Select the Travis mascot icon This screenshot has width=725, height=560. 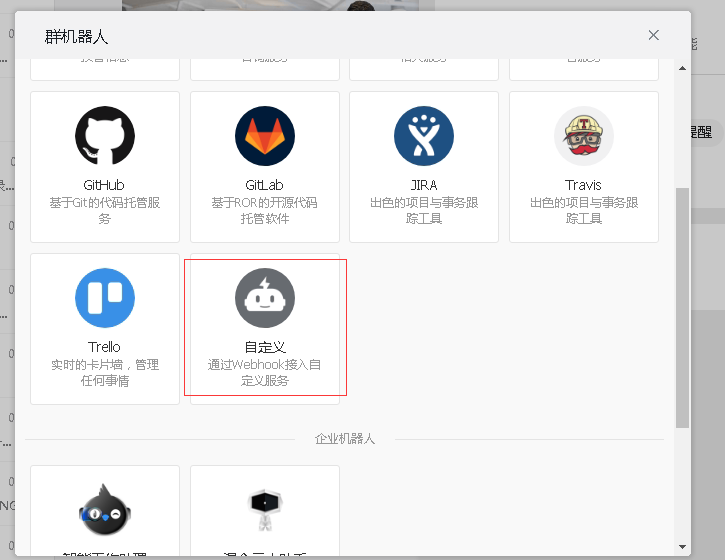coord(584,136)
